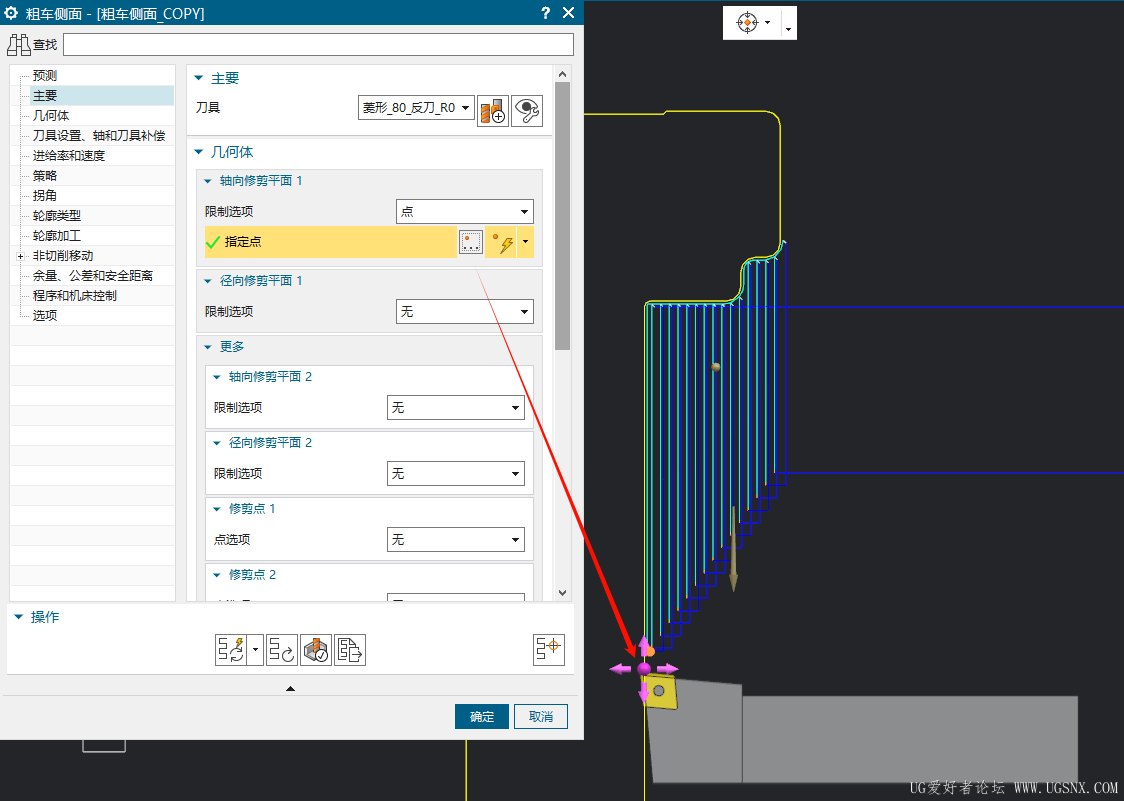Collapse 径向修剪平面 1 group

208,280
